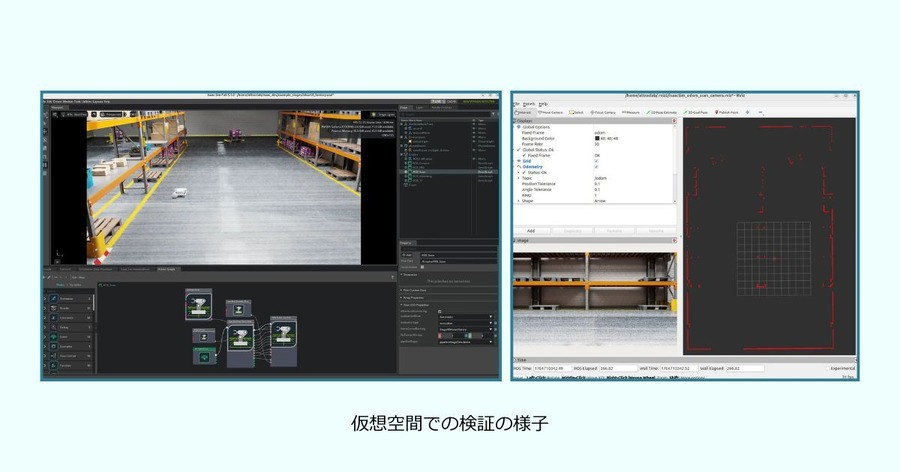Click the Remove button in RViz Displays
900x472 pixels.
pos(614,231)
